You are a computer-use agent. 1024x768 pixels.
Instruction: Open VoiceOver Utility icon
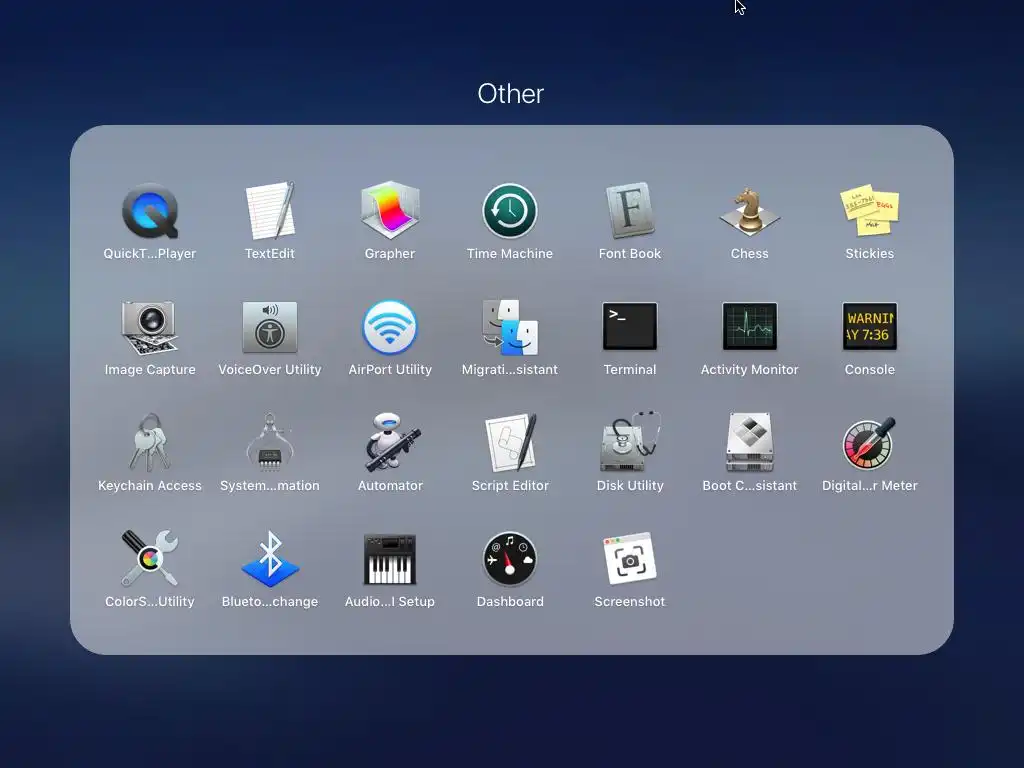click(x=270, y=327)
